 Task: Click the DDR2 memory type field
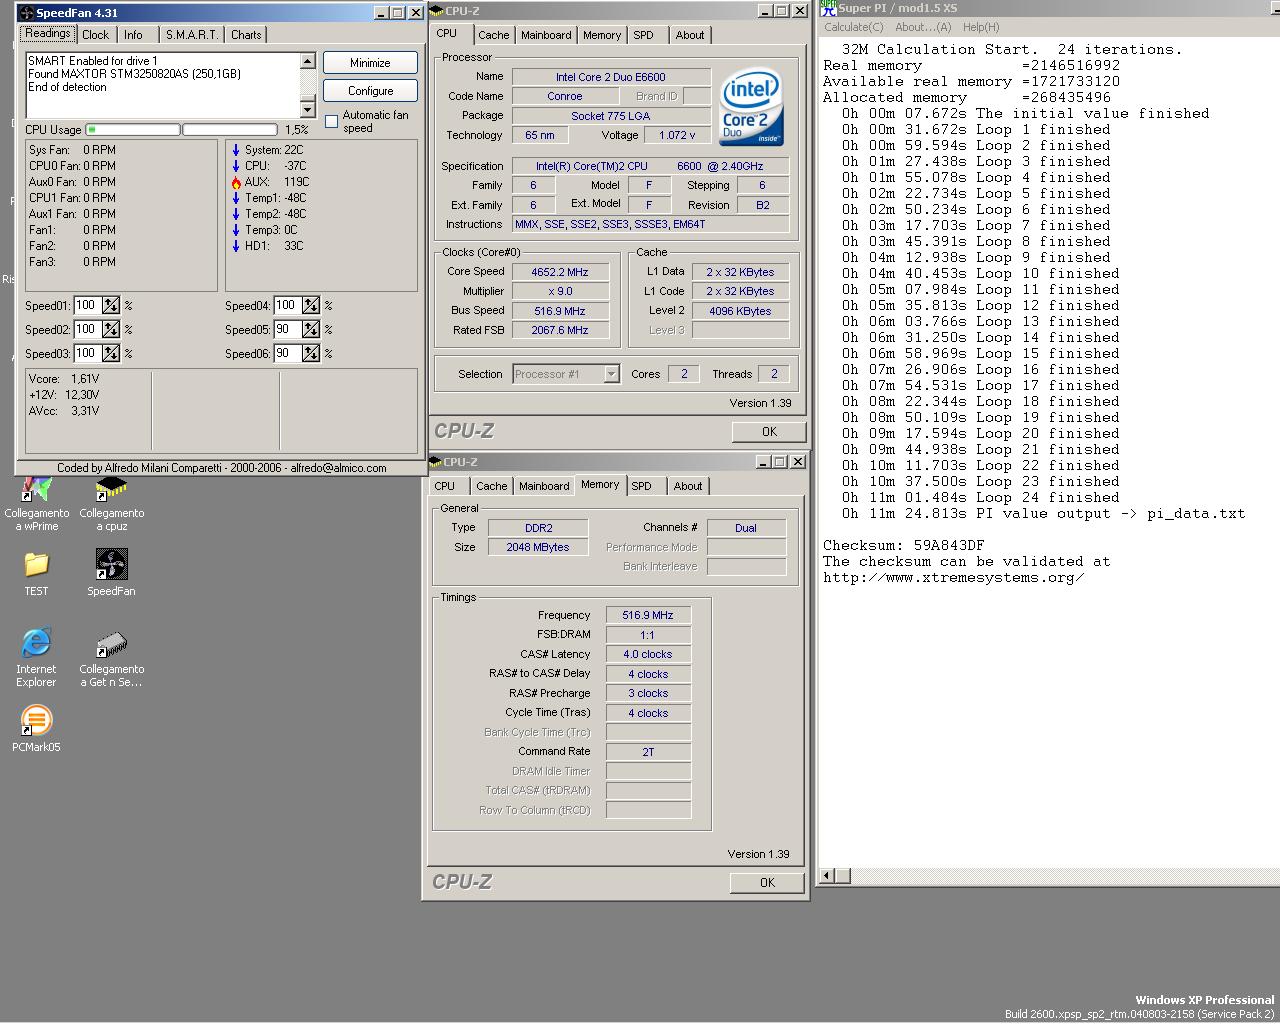tap(538, 528)
